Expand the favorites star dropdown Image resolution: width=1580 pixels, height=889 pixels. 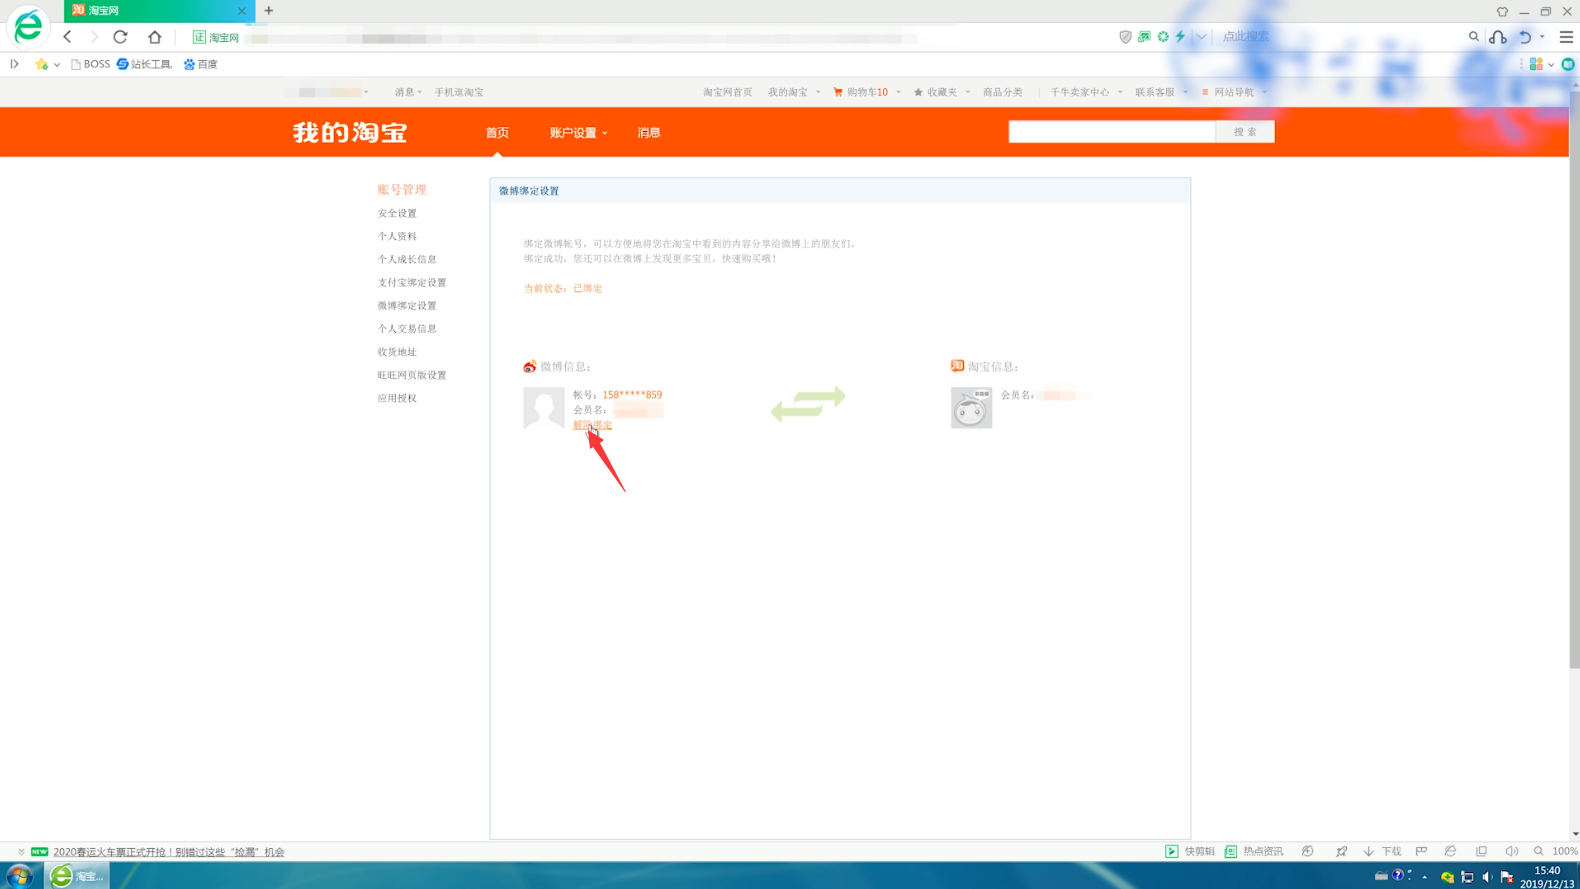(x=57, y=65)
